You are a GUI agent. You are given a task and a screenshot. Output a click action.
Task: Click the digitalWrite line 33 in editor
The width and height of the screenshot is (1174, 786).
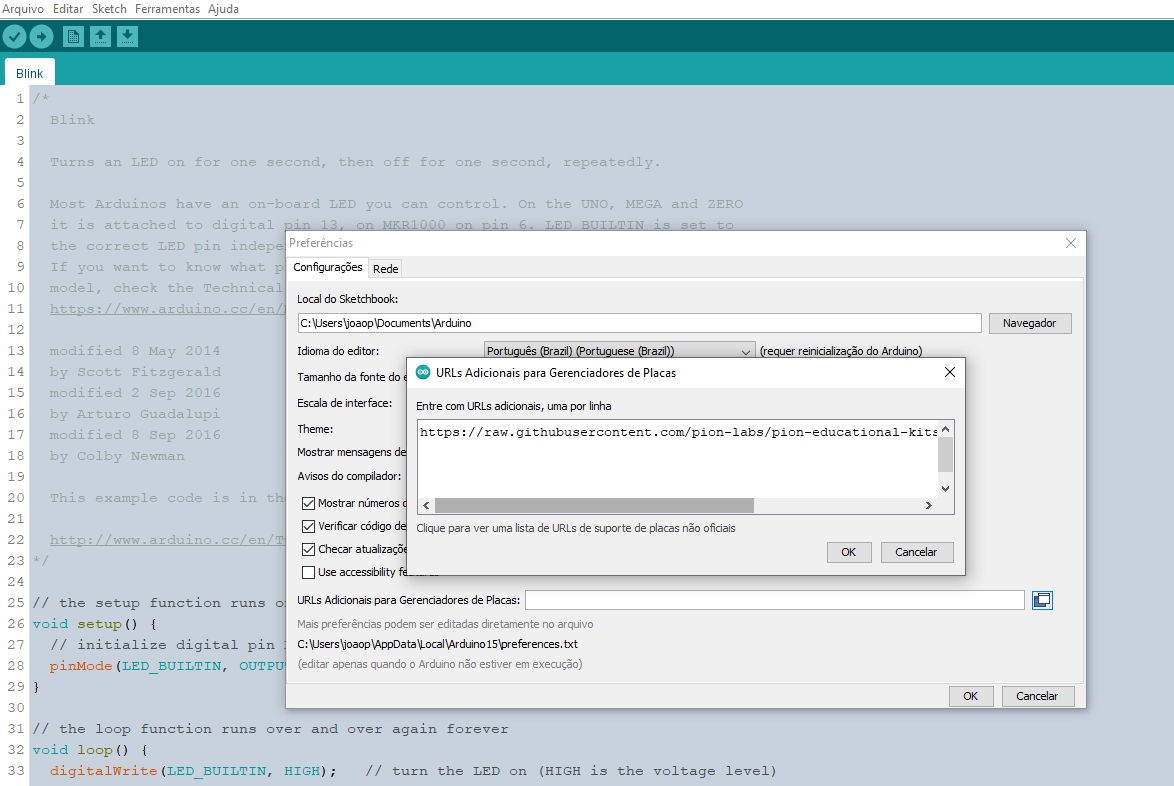[x=413, y=771]
